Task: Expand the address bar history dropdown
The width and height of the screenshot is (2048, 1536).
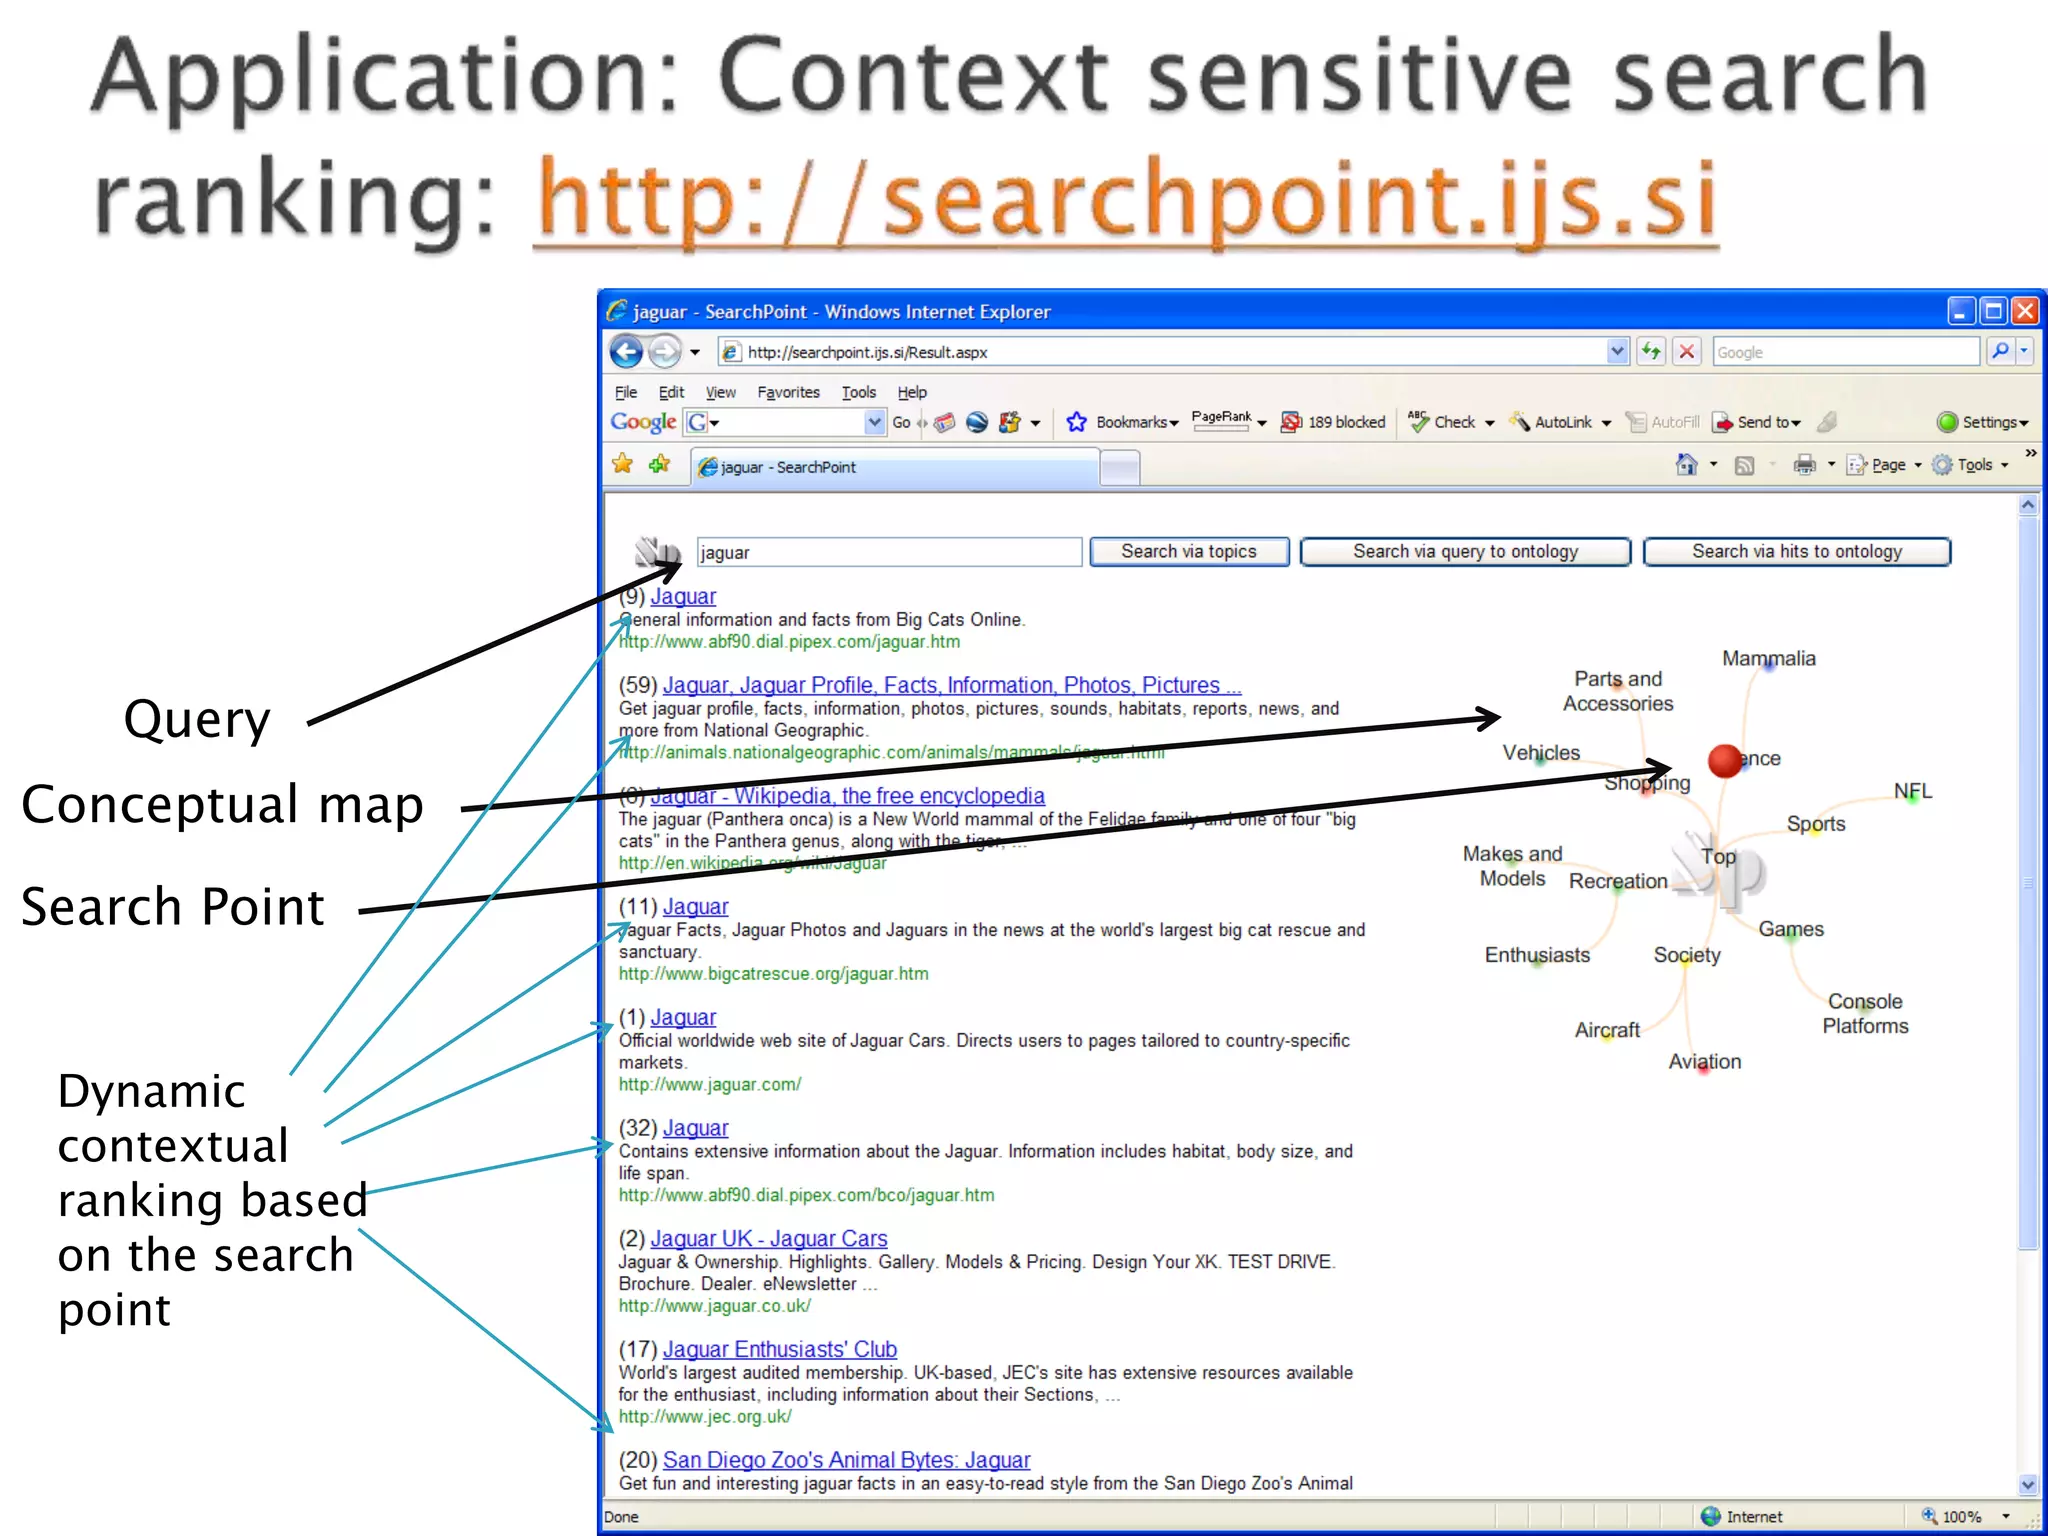Action: pos(1617,351)
